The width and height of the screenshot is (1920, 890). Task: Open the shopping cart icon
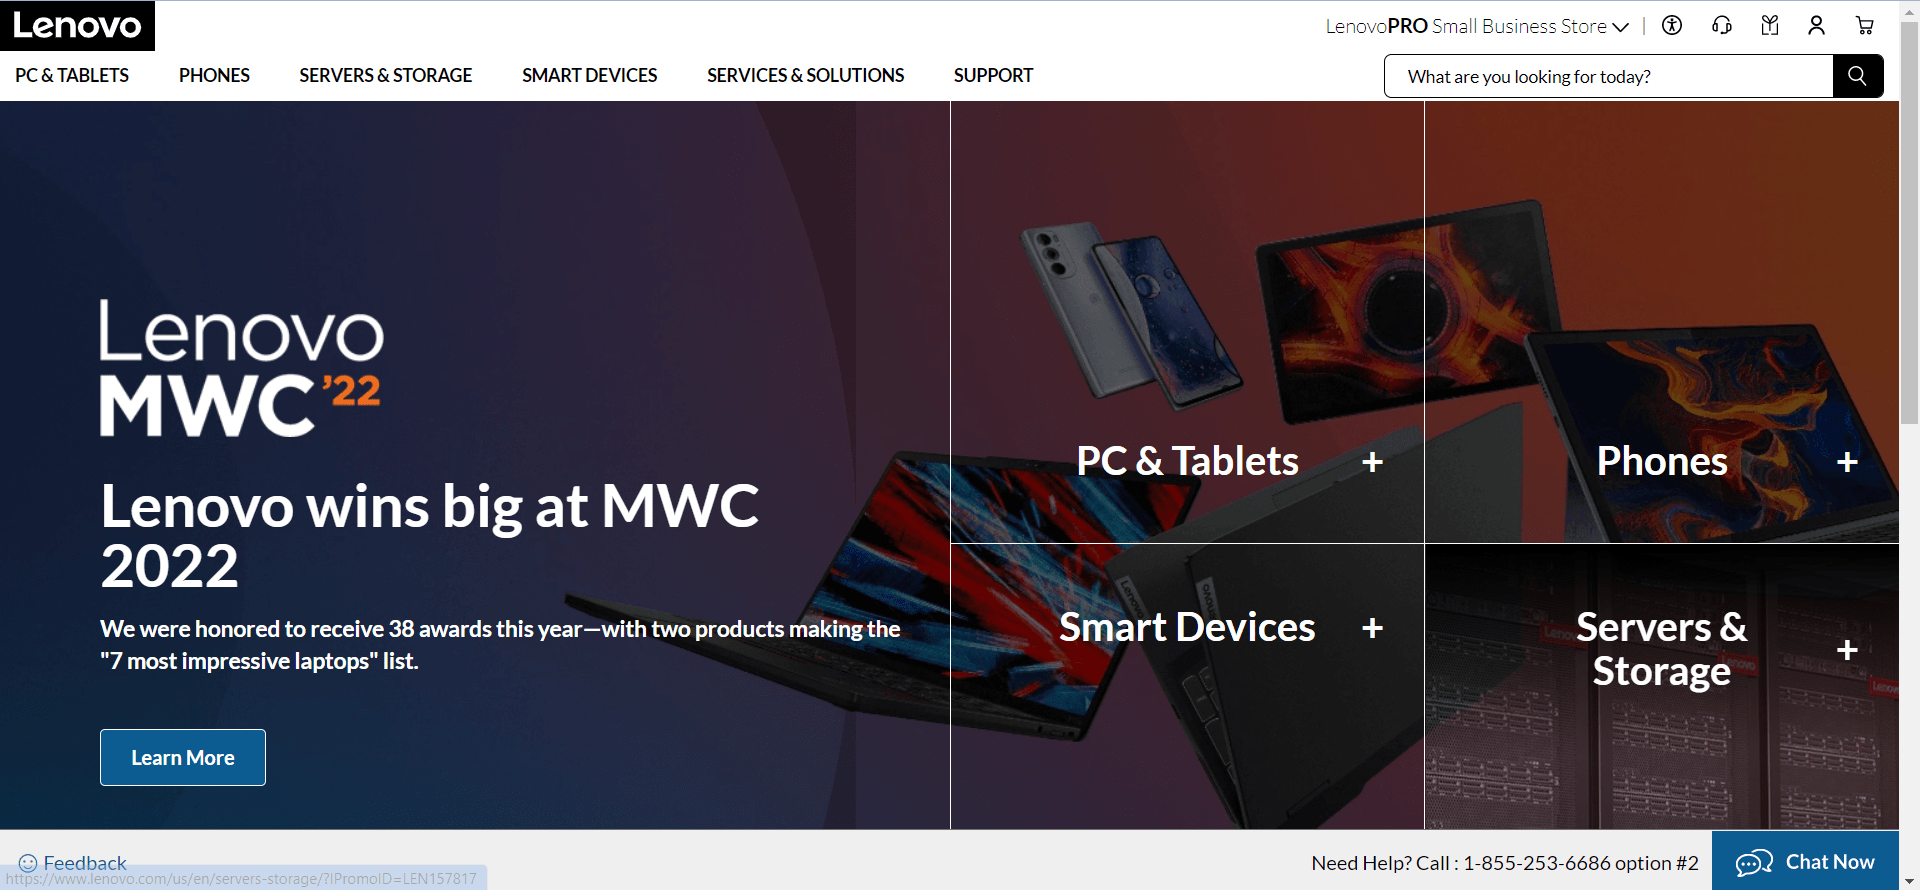tap(1864, 25)
